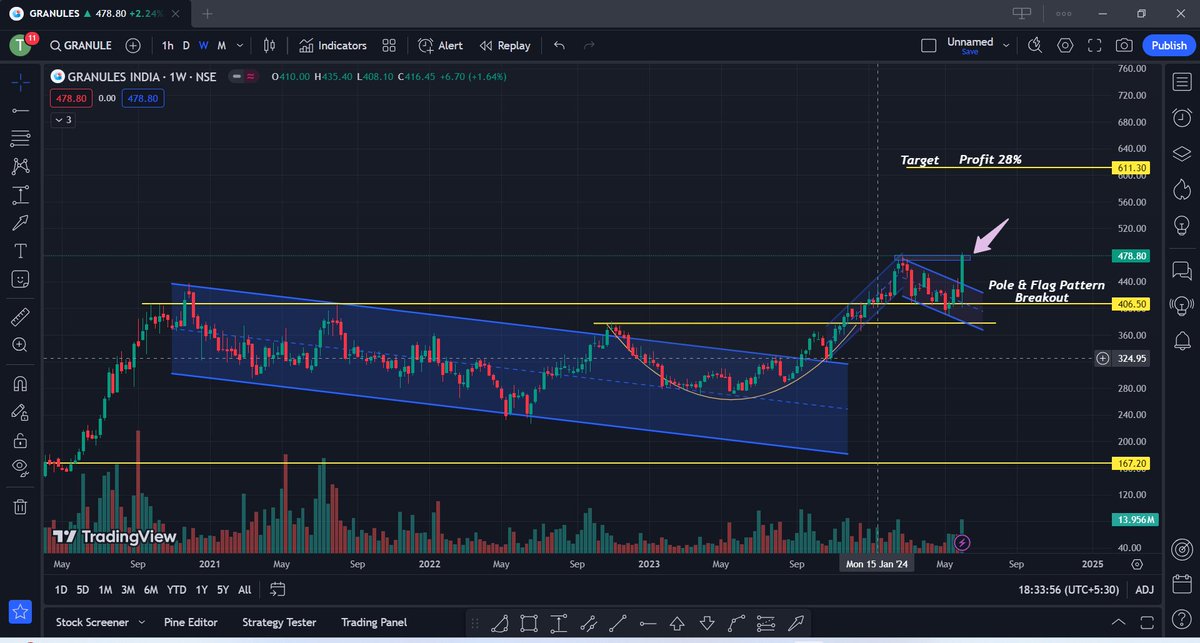Start bar Replay mode
This screenshot has height=643, width=1200.
[x=505, y=46]
